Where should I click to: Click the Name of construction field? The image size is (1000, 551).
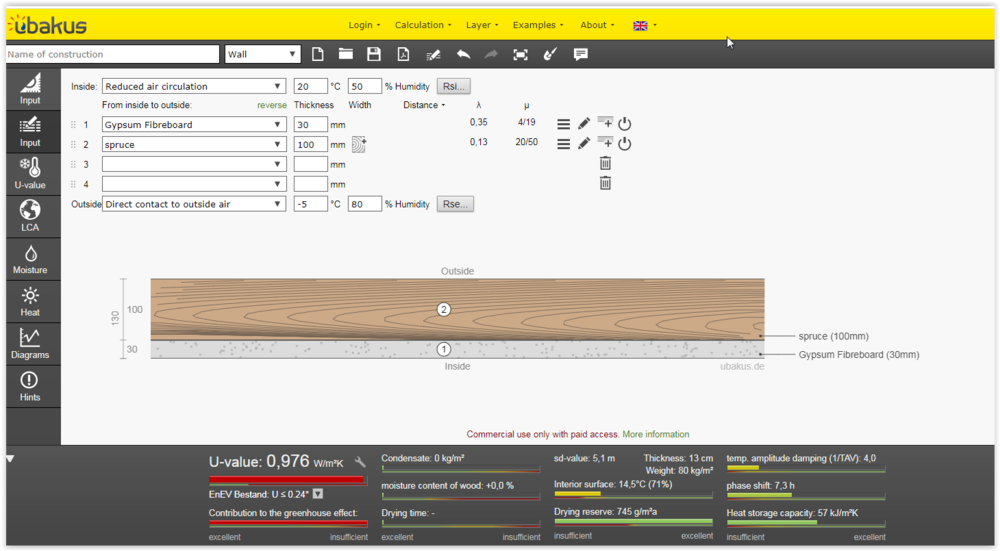coord(112,54)
